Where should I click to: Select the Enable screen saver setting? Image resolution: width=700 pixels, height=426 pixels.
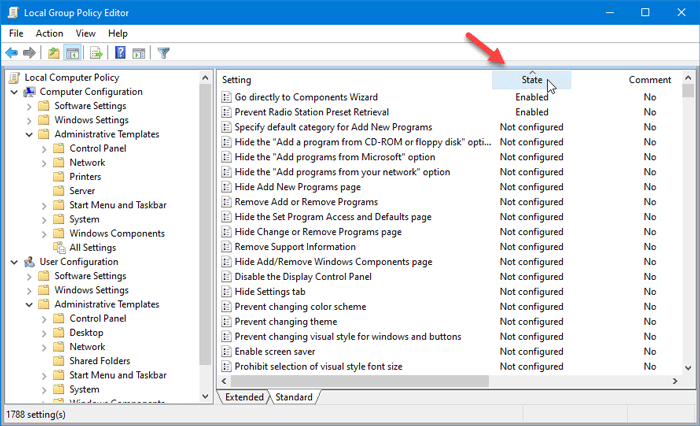tap(276, 352)
